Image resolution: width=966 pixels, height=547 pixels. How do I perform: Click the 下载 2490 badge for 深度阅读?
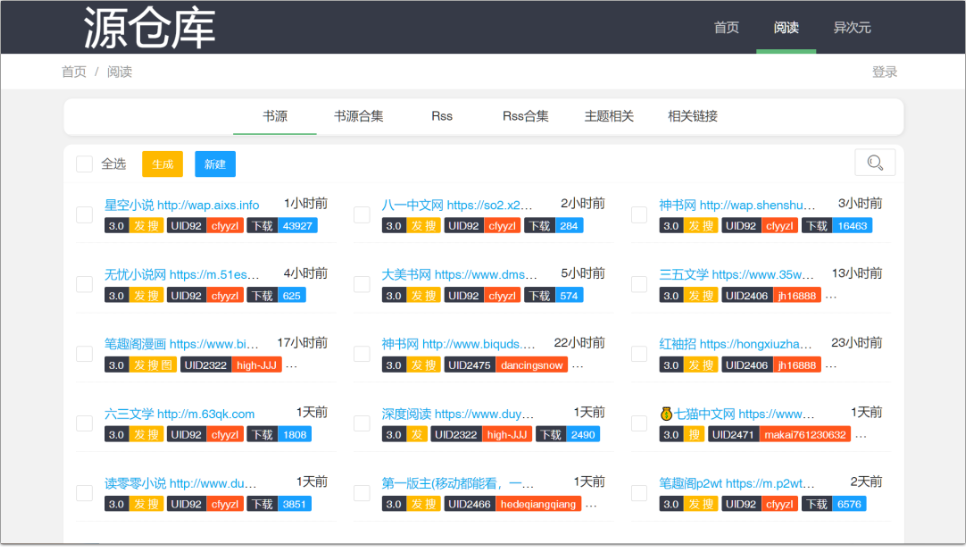[567, 435]
